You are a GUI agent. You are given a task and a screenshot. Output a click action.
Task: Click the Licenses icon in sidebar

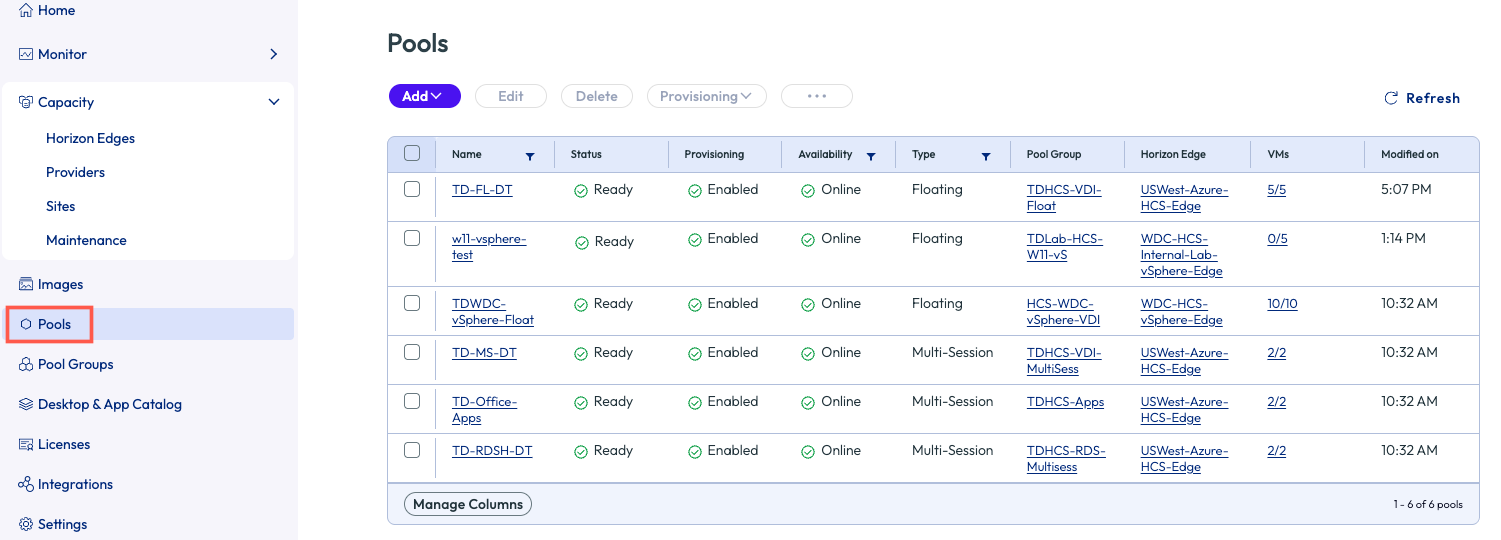[x=26, y=445]
